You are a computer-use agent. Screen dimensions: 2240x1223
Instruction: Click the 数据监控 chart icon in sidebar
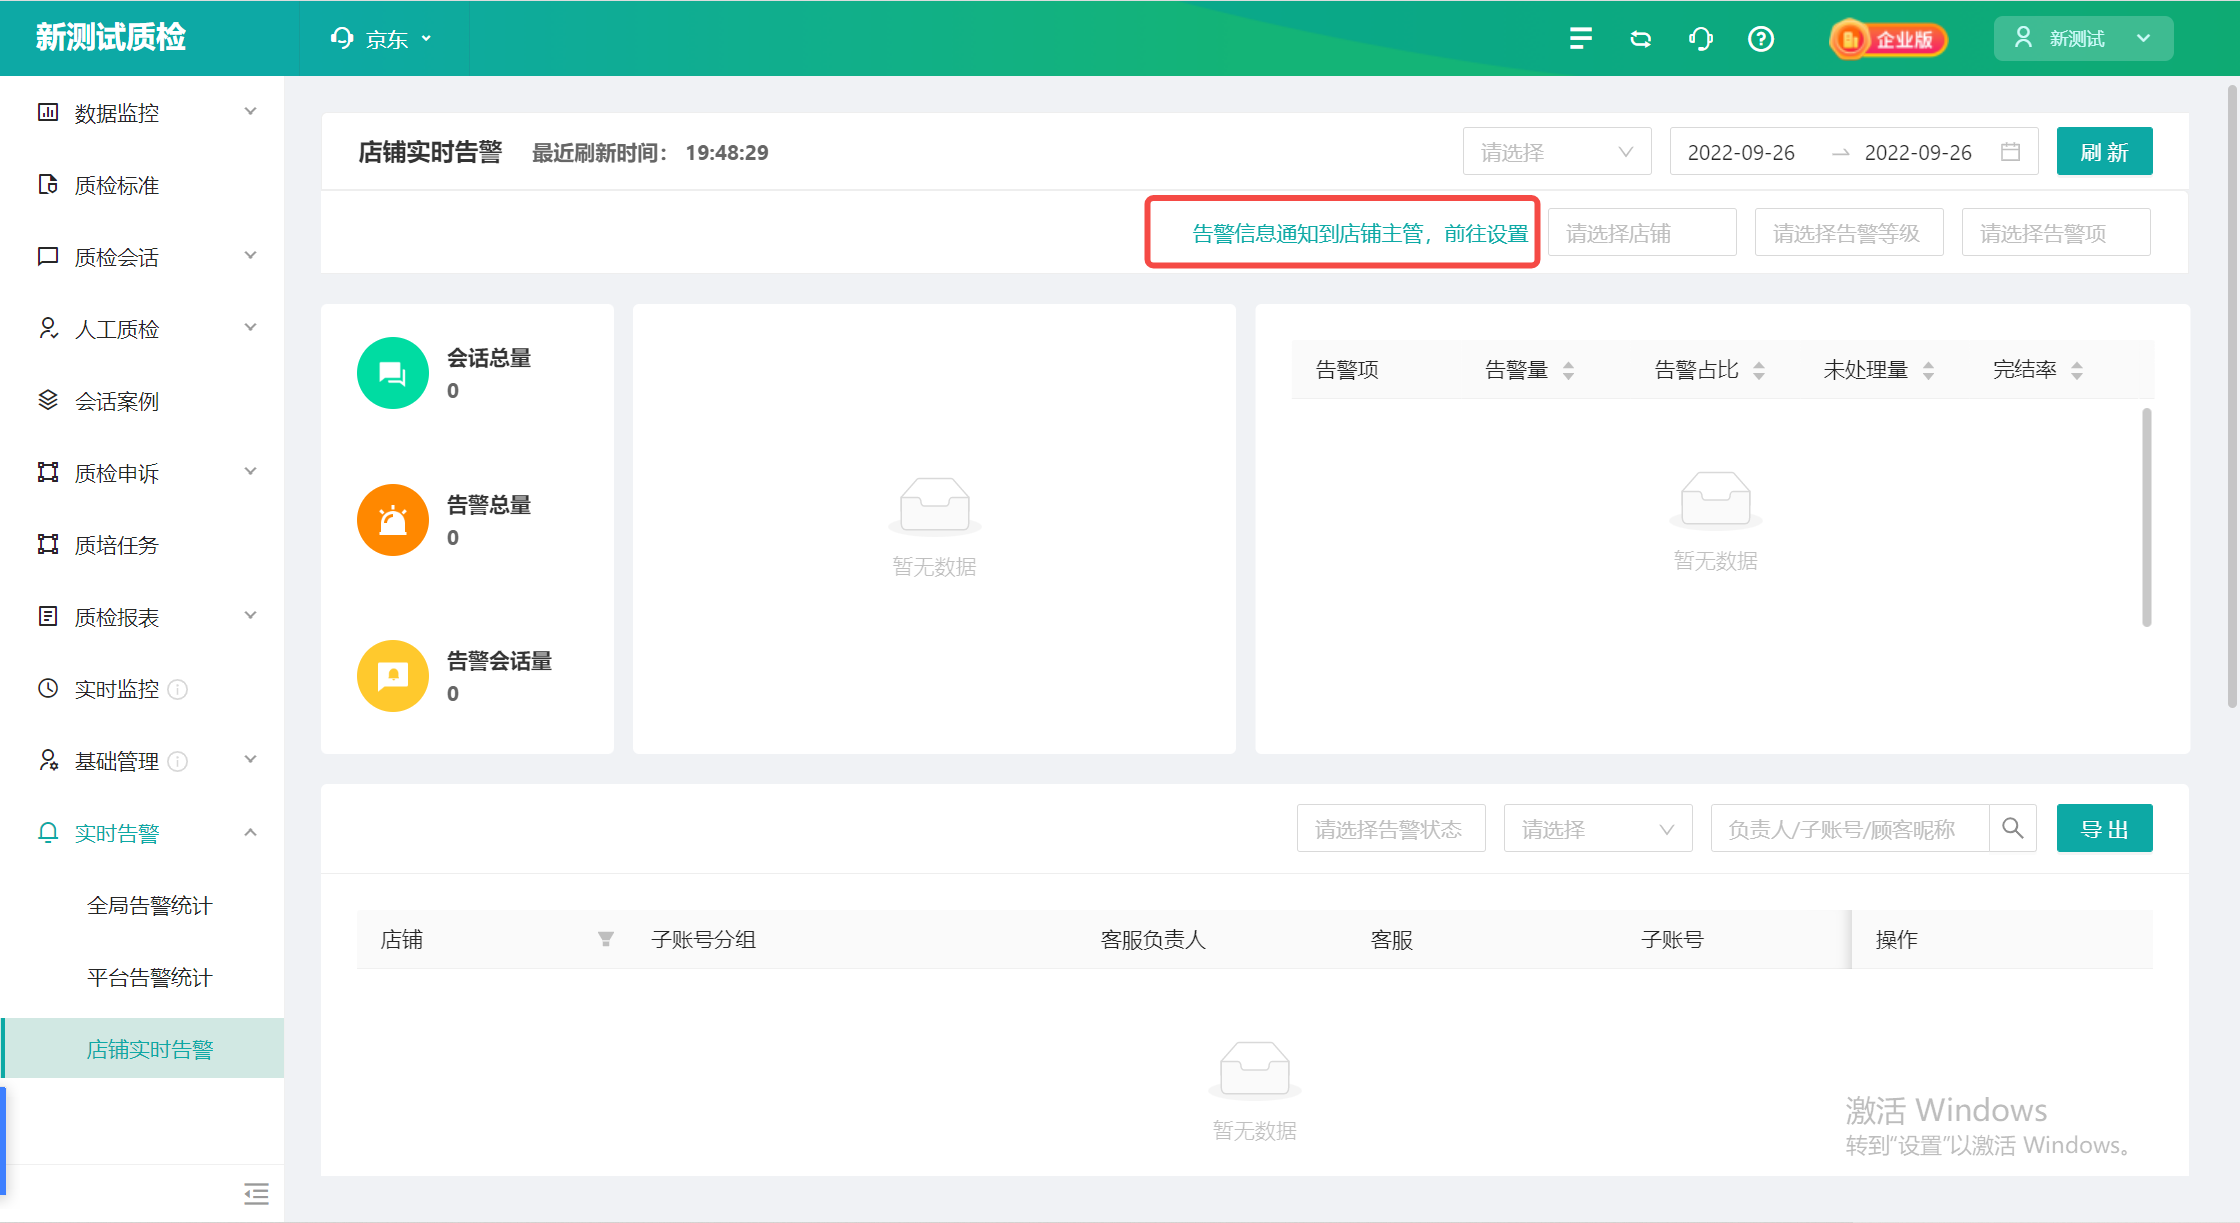click(48, 112)
